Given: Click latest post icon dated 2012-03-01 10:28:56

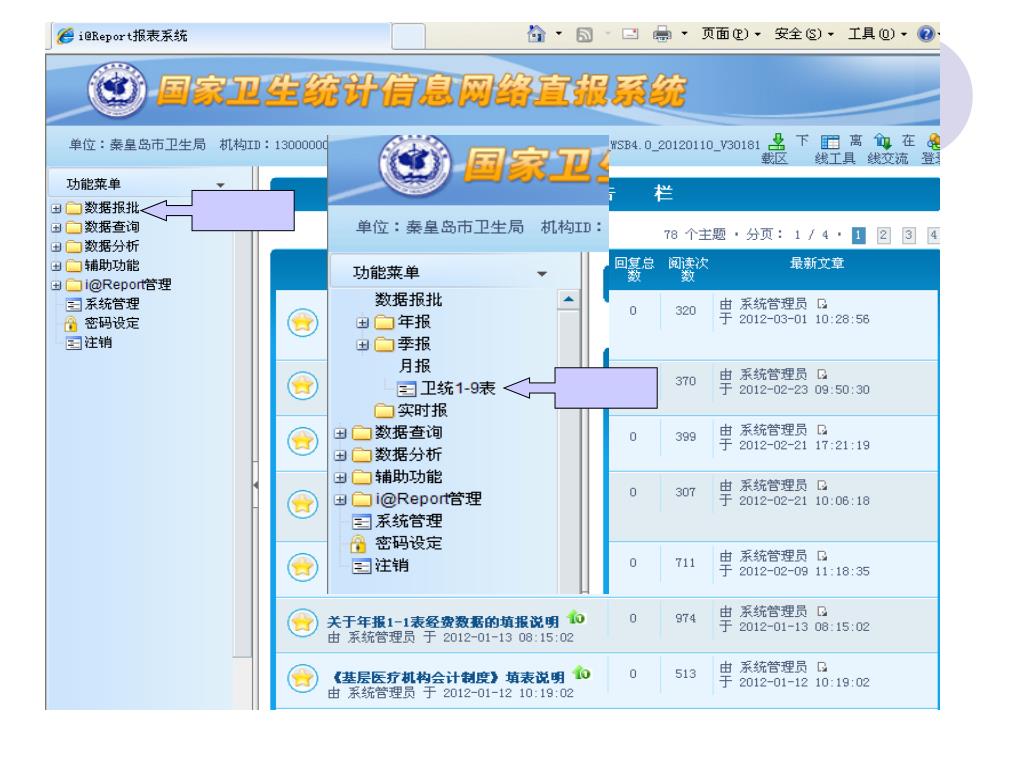Looking at the screenshot, I should pyautogui.click(x=822, y=304).
